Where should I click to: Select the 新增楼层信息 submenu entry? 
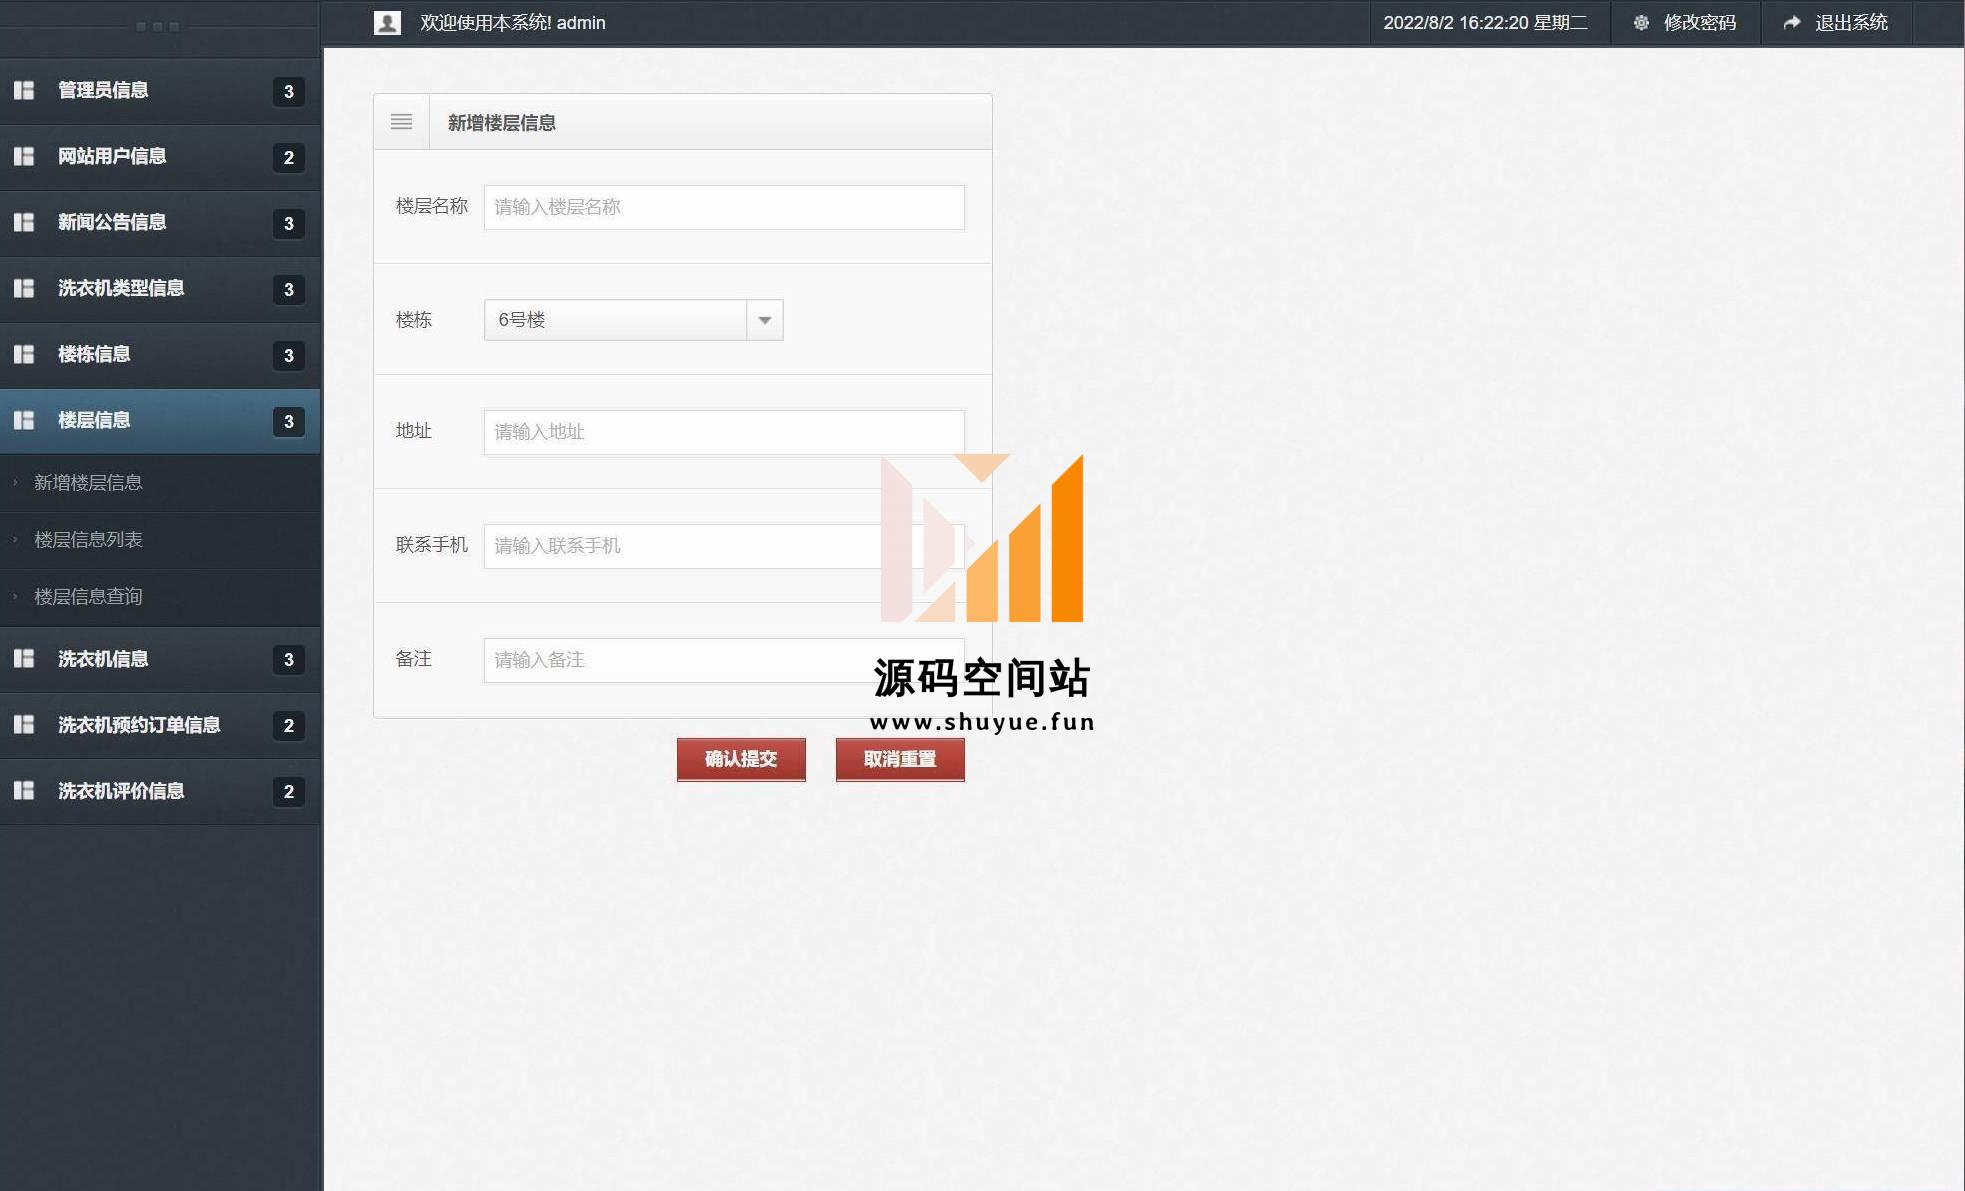(x=88, y=483)
